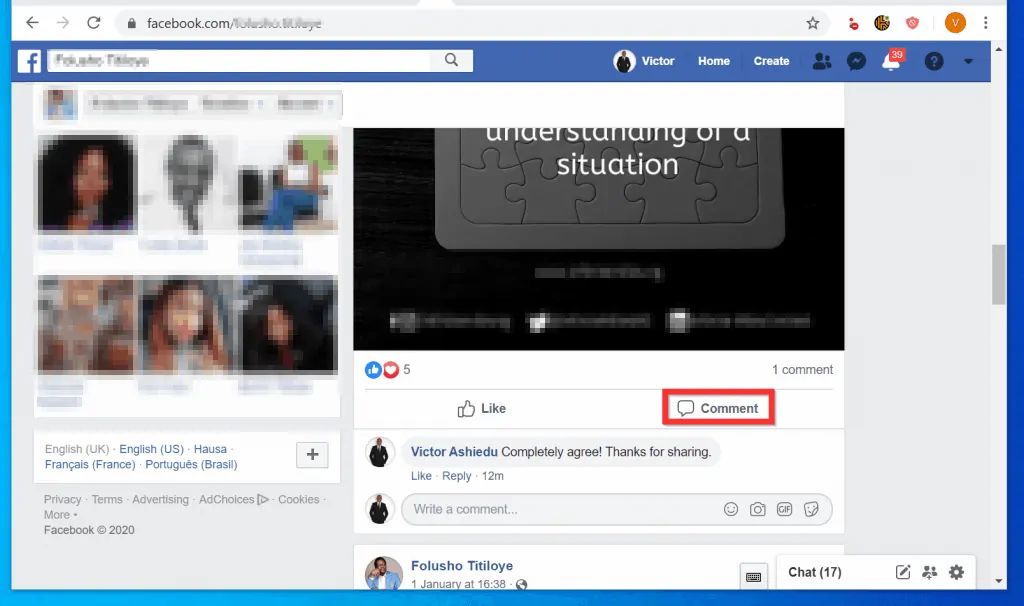The height and width of the screenshot is (606, 1024).
Task: Click the Write a comment field
Action: point(550,509)
